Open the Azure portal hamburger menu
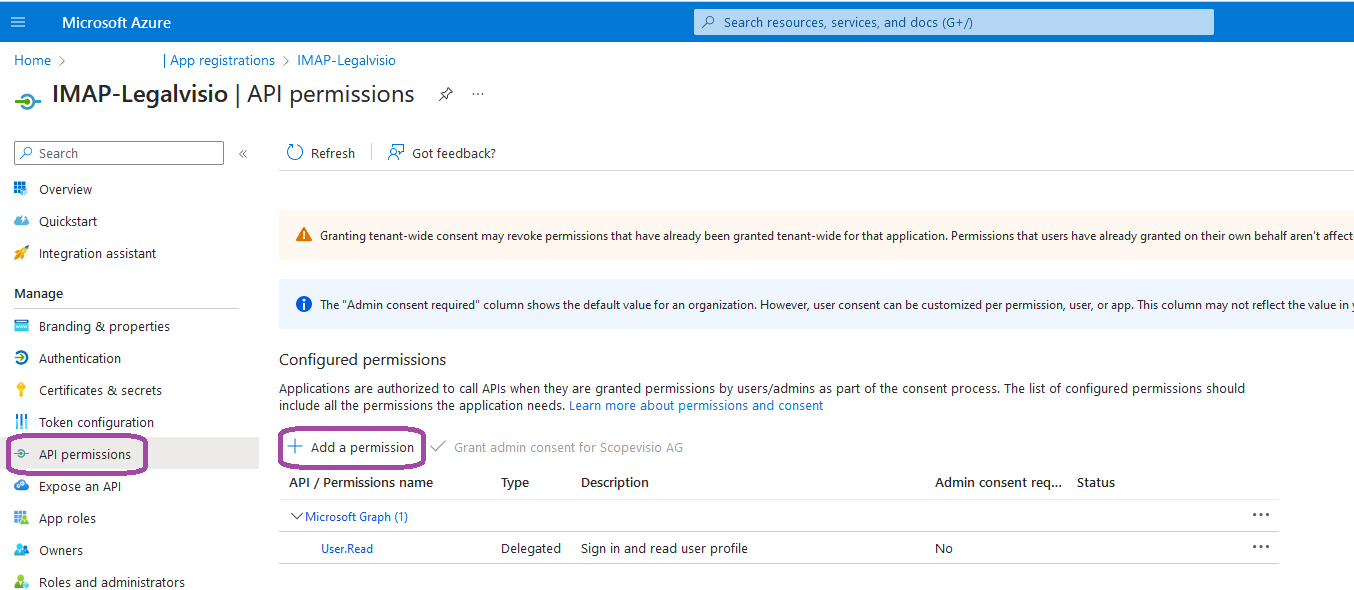 [x=18, y=22]
